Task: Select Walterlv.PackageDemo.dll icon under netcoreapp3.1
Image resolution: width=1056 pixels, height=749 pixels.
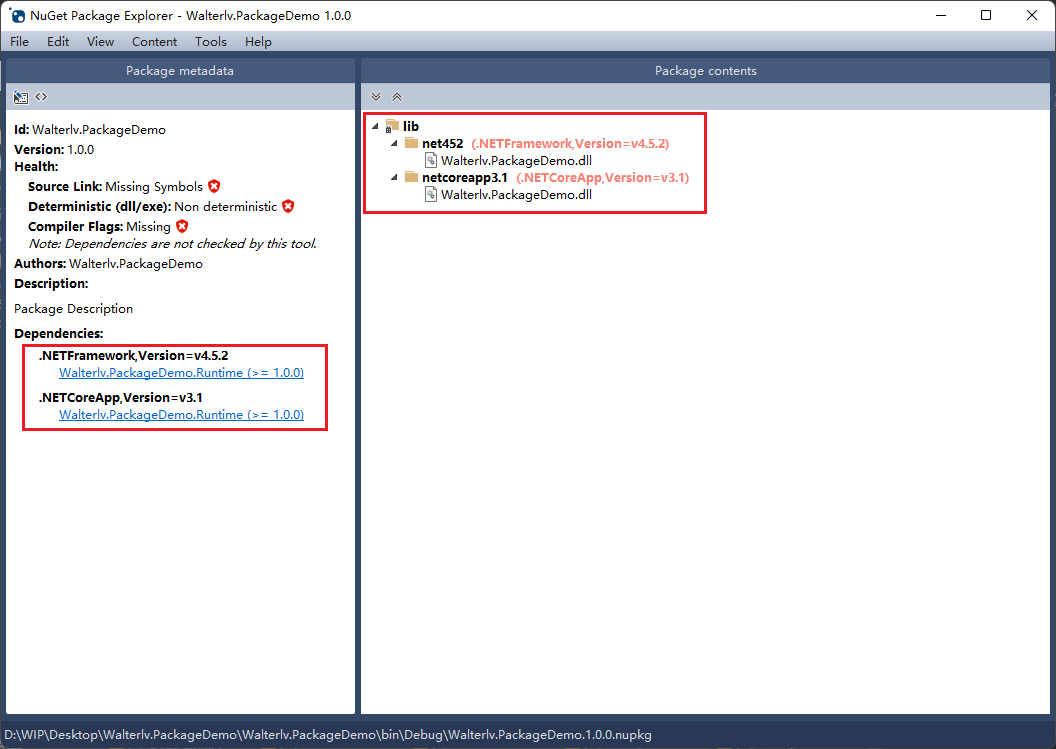Action: tap(430, 194)
